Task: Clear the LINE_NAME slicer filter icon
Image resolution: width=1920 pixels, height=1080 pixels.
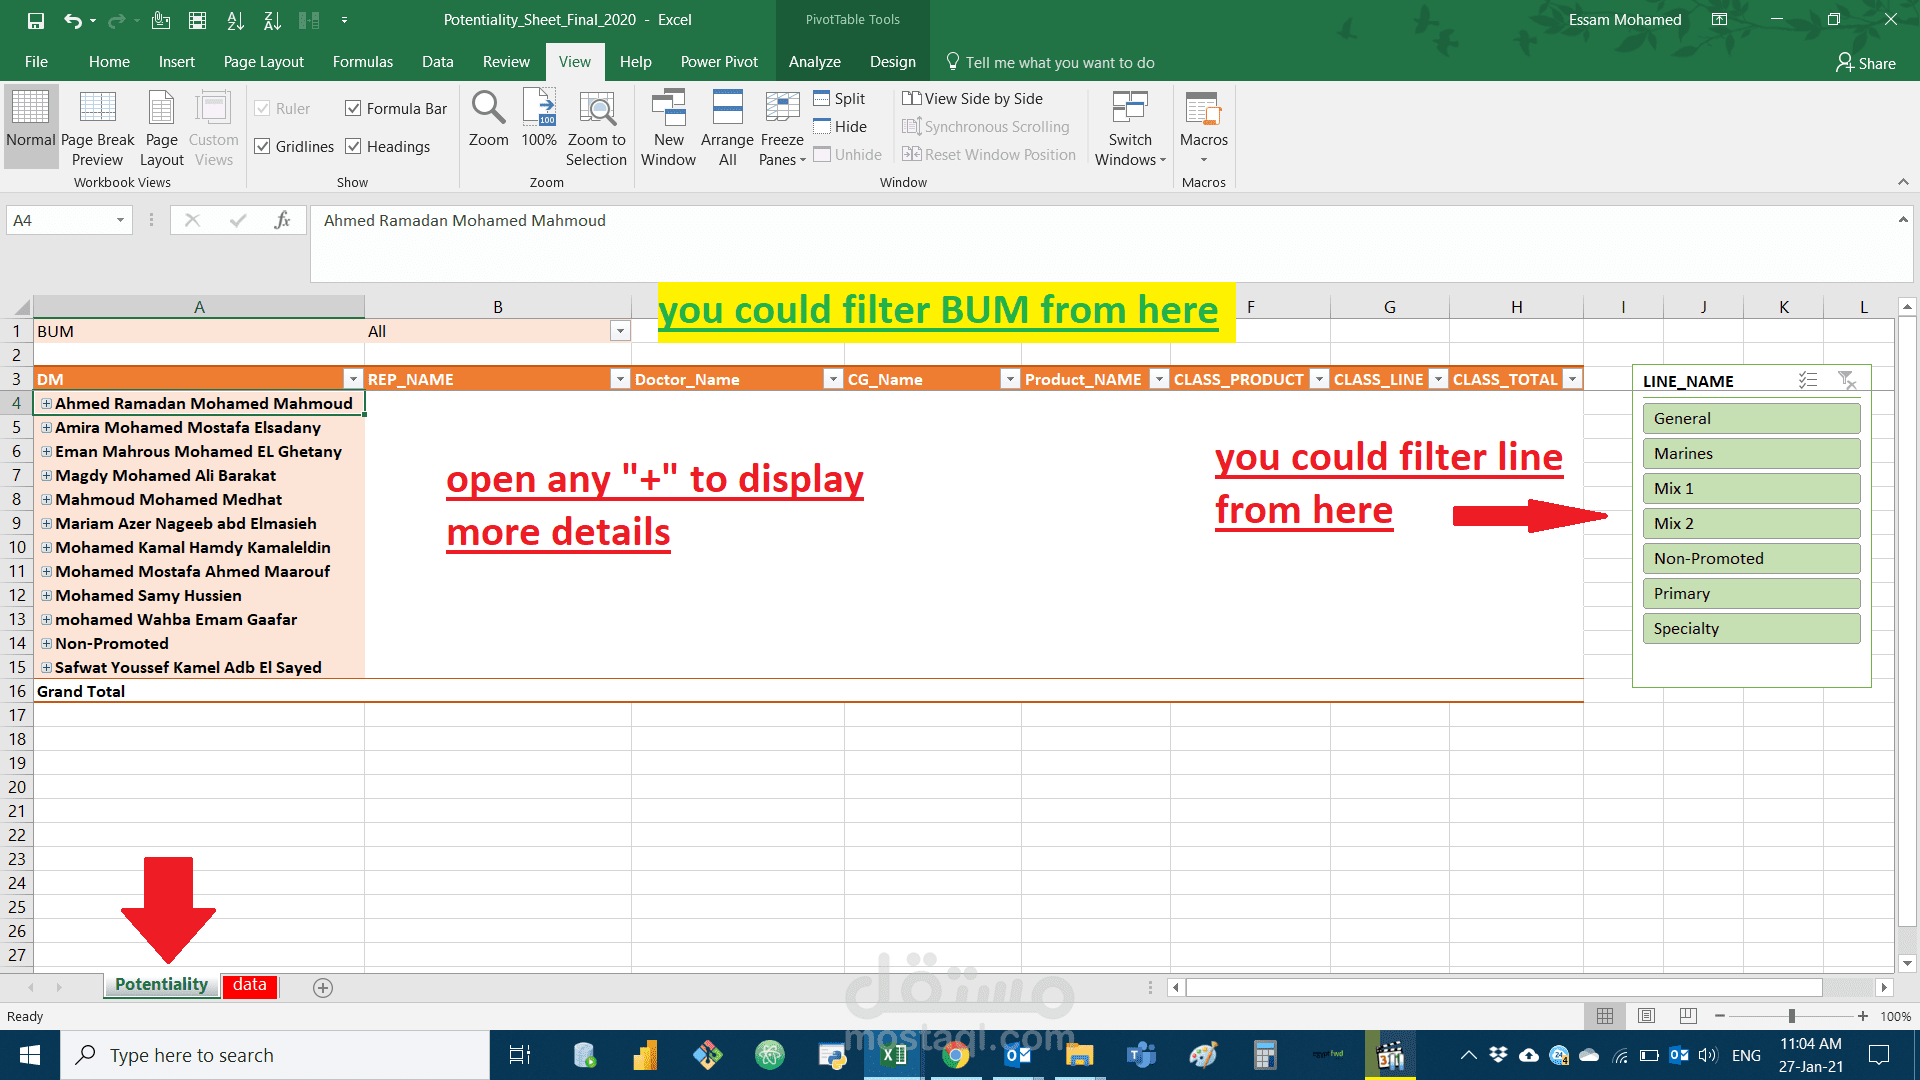Action: [x=1847, y=380]
